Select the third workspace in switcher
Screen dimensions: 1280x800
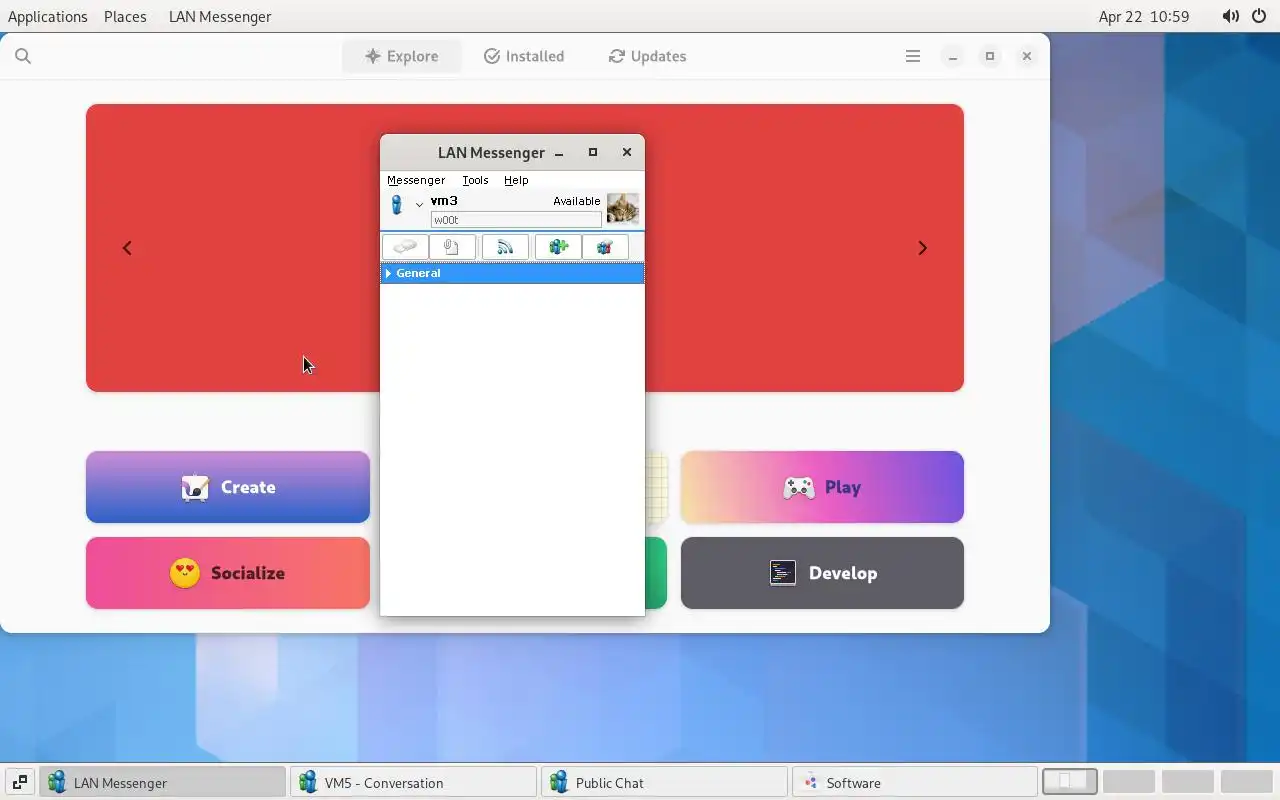coord(1187,782)
